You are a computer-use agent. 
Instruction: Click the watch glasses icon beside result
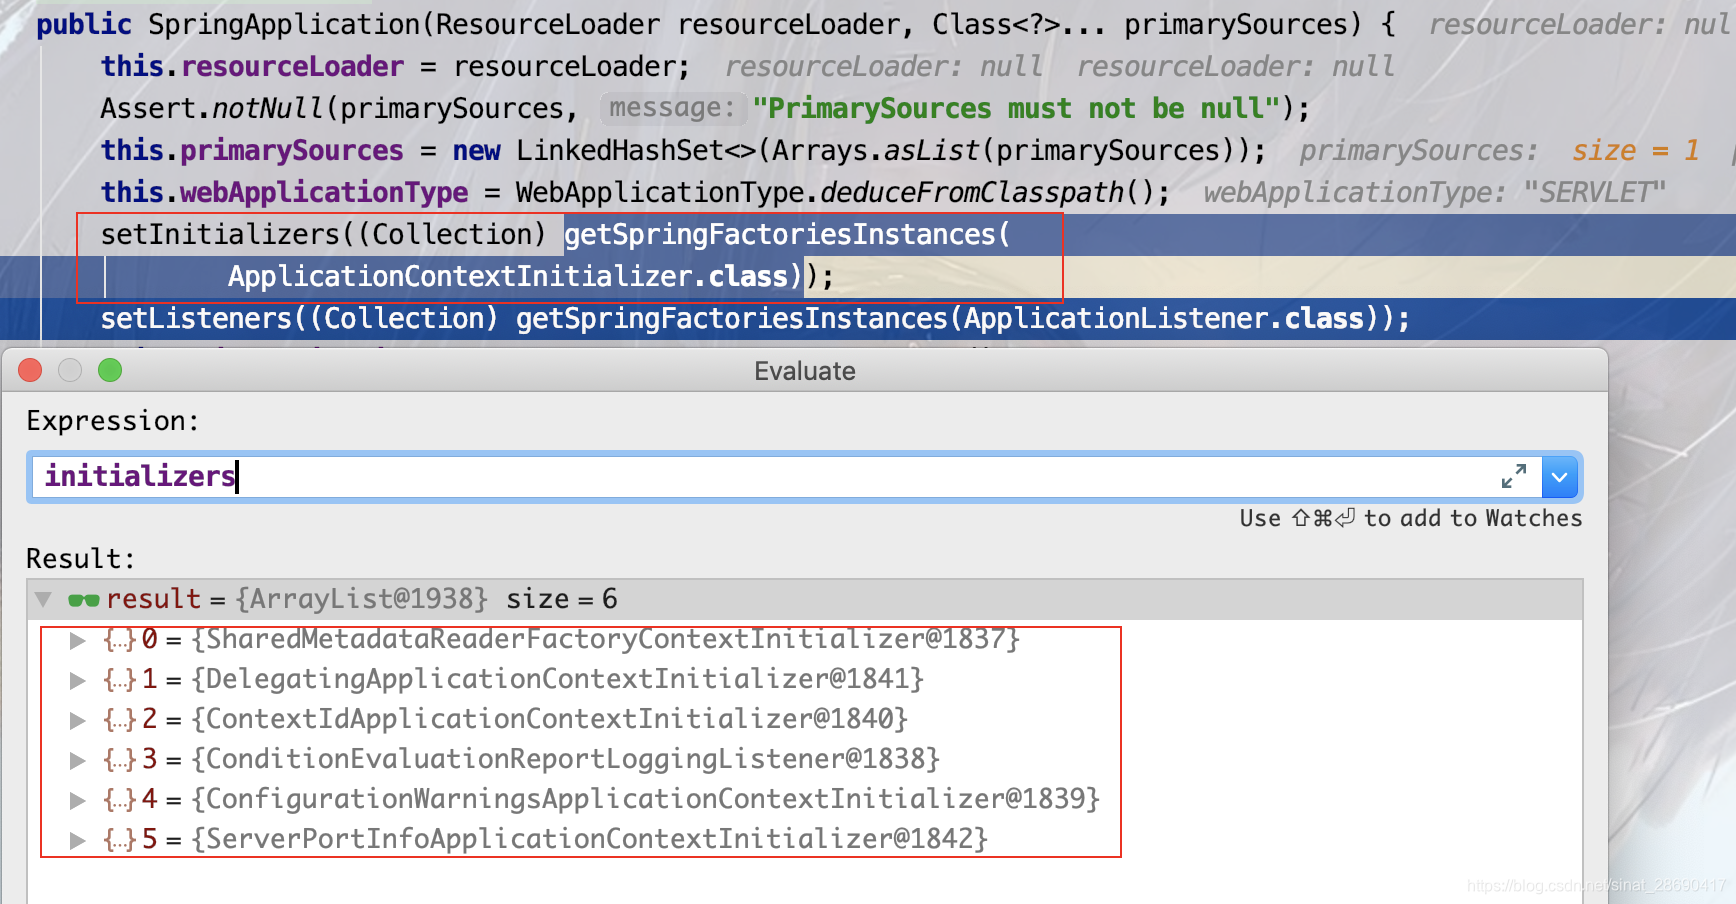[x=83, y=600]
